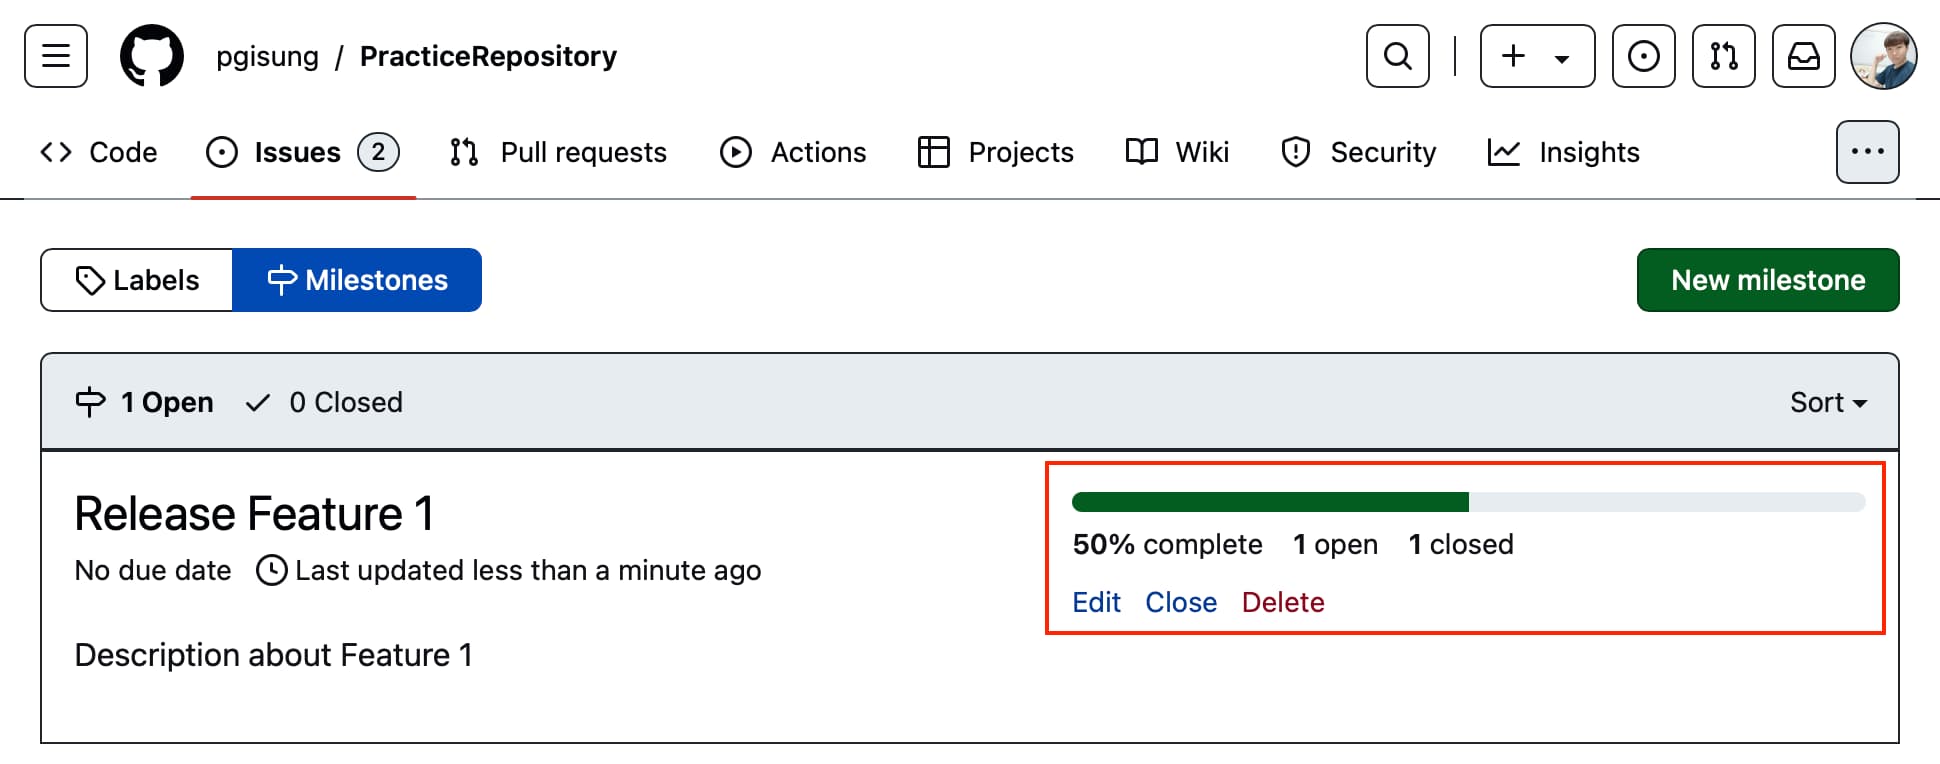This screenshot has width=1940, height=764.
Task: Click 'Description about Feature 1' text
Action: tap(273, 655)
